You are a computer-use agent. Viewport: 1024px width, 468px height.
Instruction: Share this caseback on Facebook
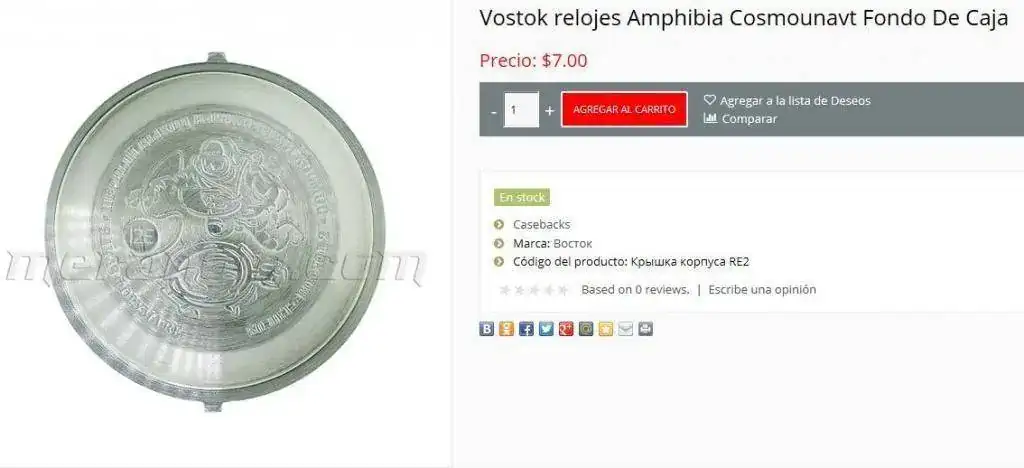(526, 329)
